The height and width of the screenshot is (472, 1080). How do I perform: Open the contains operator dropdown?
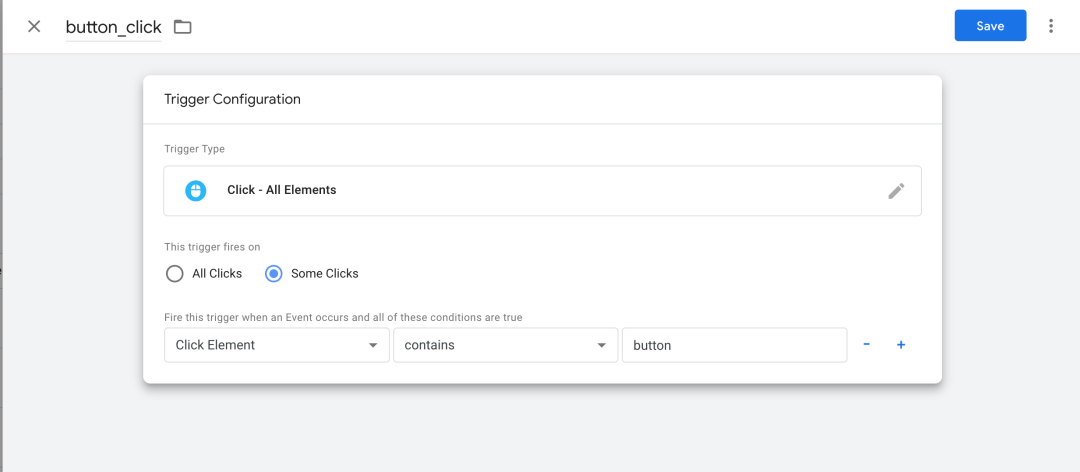click(506, 345)
